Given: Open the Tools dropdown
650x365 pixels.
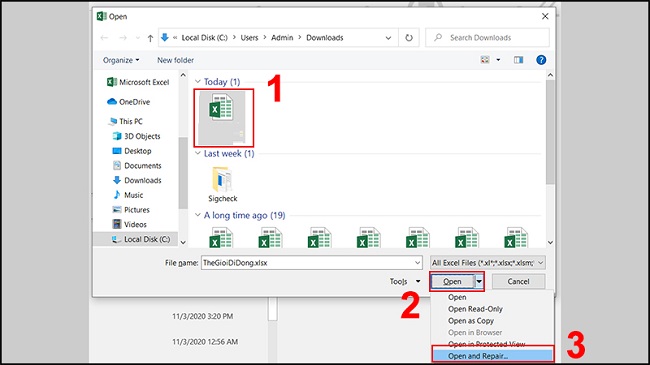Looking at the screenshot, I should [x=405, y=282].
